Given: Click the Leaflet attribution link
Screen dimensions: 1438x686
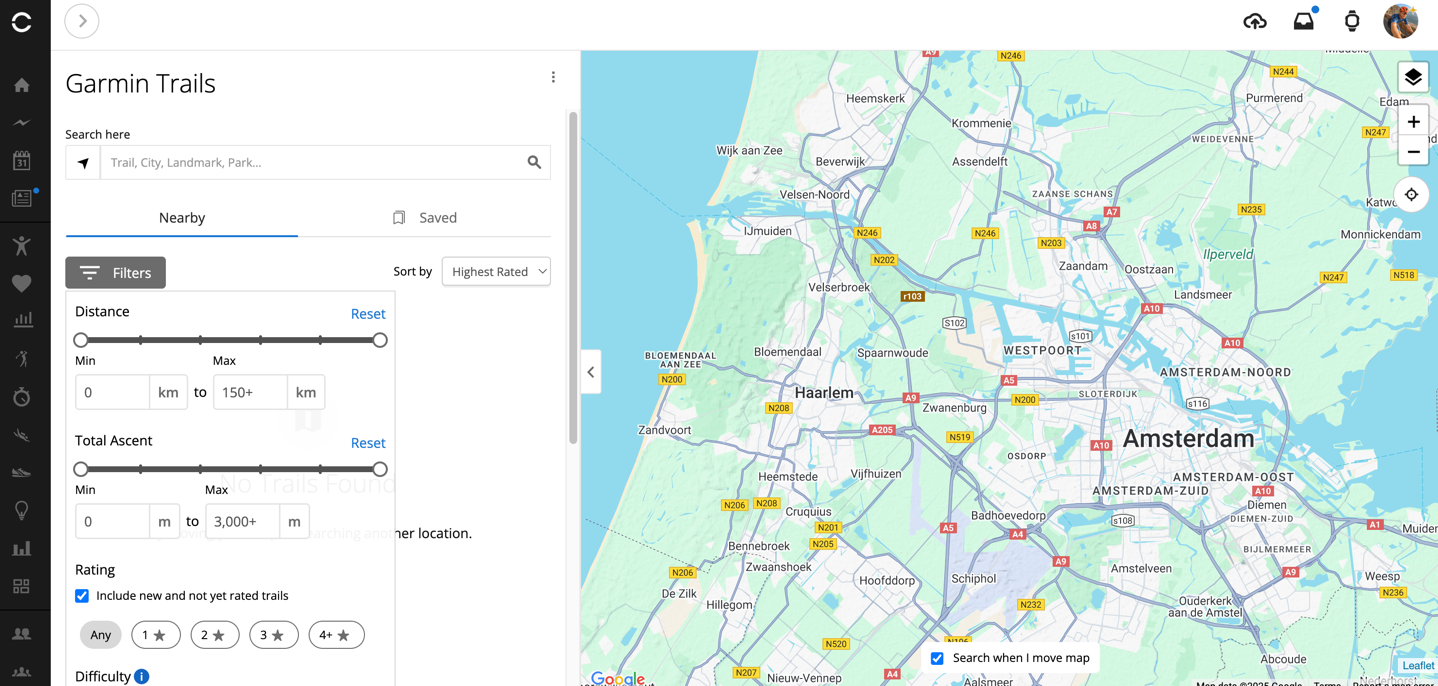Looking at the screenshot, I should point(1418,666).
